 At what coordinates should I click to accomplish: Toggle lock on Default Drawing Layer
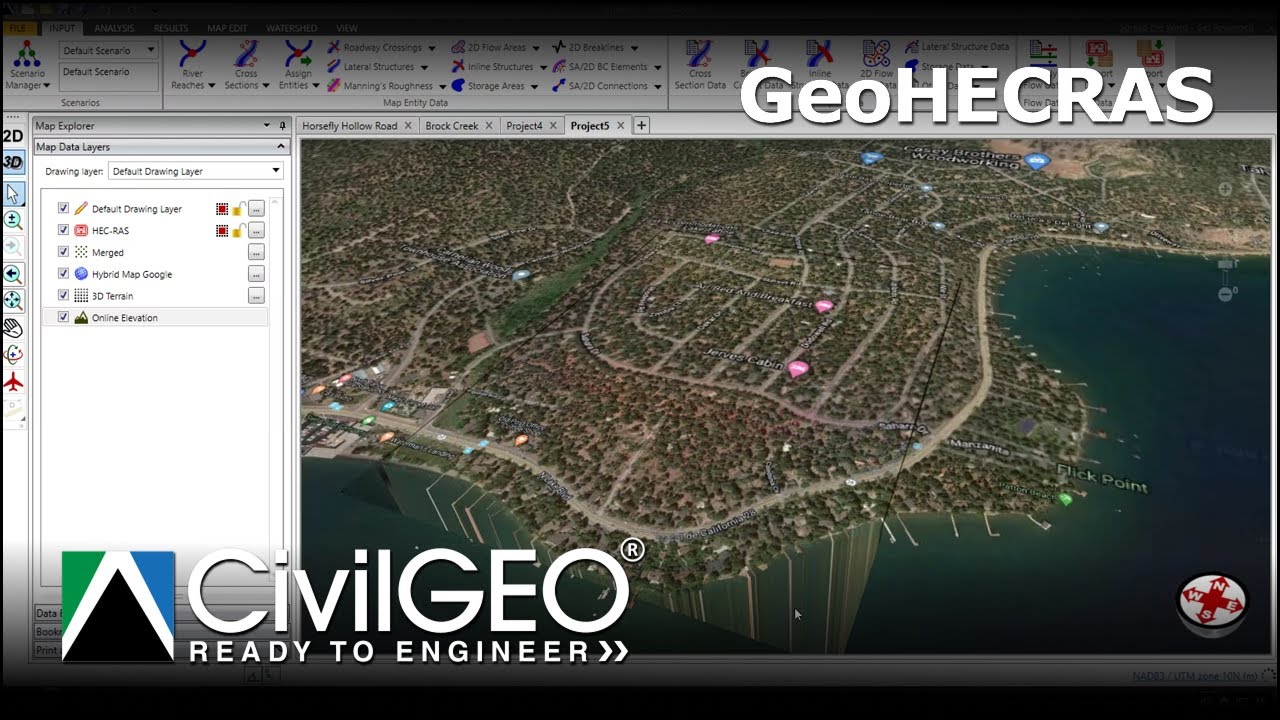point(238,209)
